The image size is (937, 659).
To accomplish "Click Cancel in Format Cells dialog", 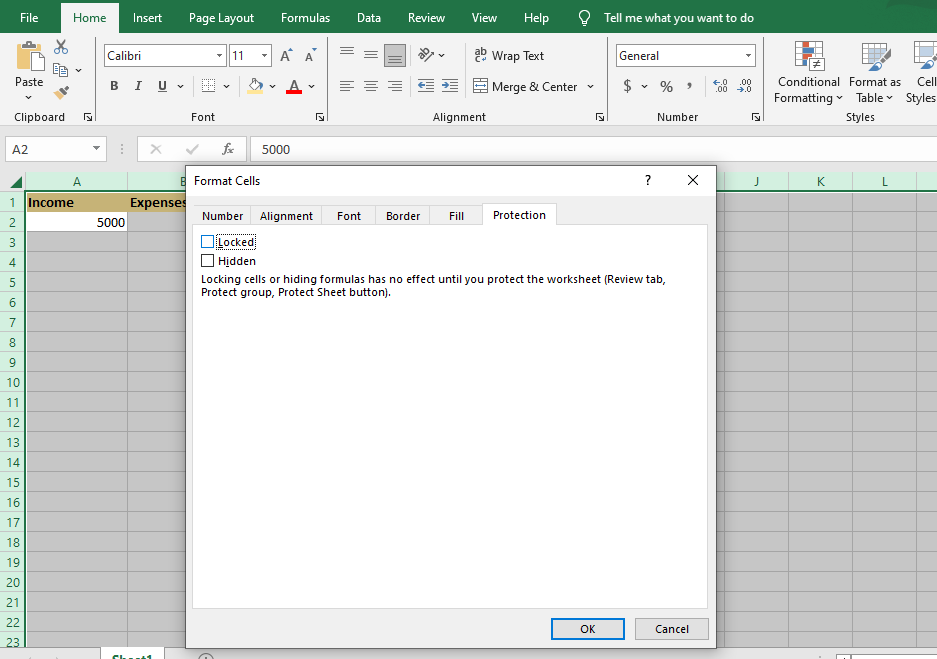I will [x=671, y=629].
